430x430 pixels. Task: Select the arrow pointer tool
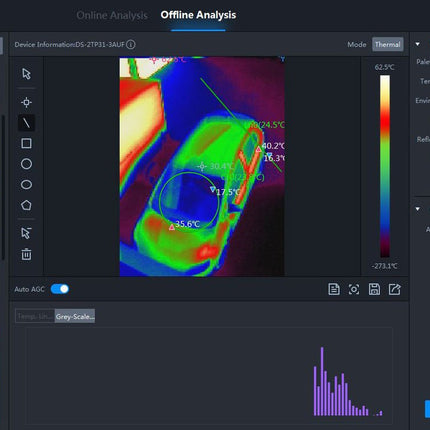pos(26,74)
